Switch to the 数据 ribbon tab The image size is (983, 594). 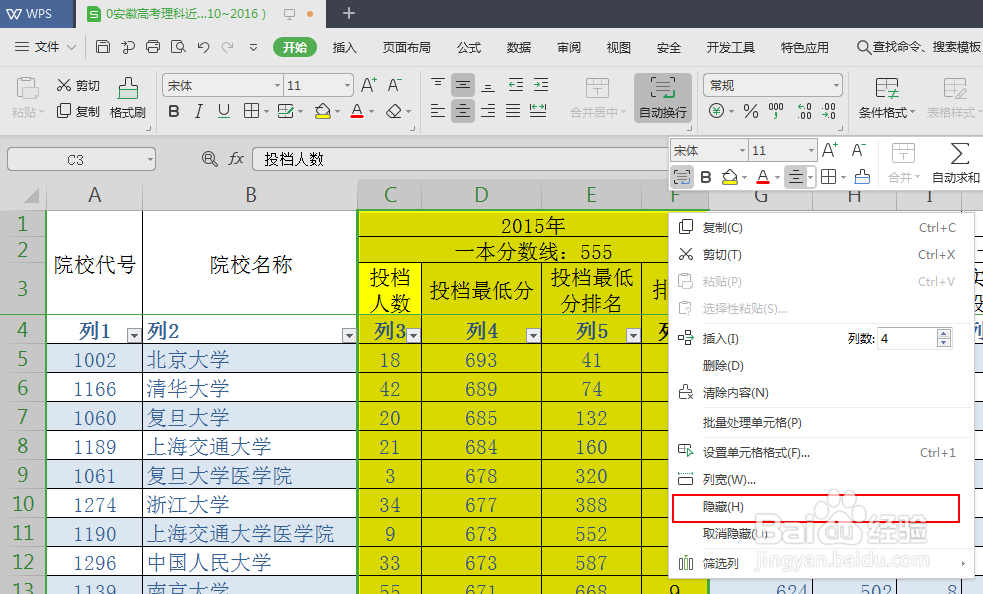coord(518,48)
